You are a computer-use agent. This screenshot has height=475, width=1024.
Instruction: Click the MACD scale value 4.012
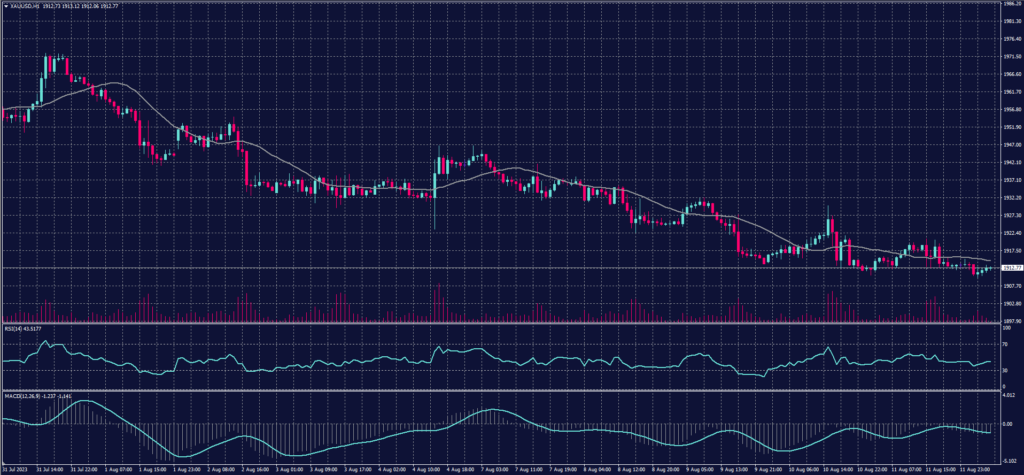coord(1008,394)
